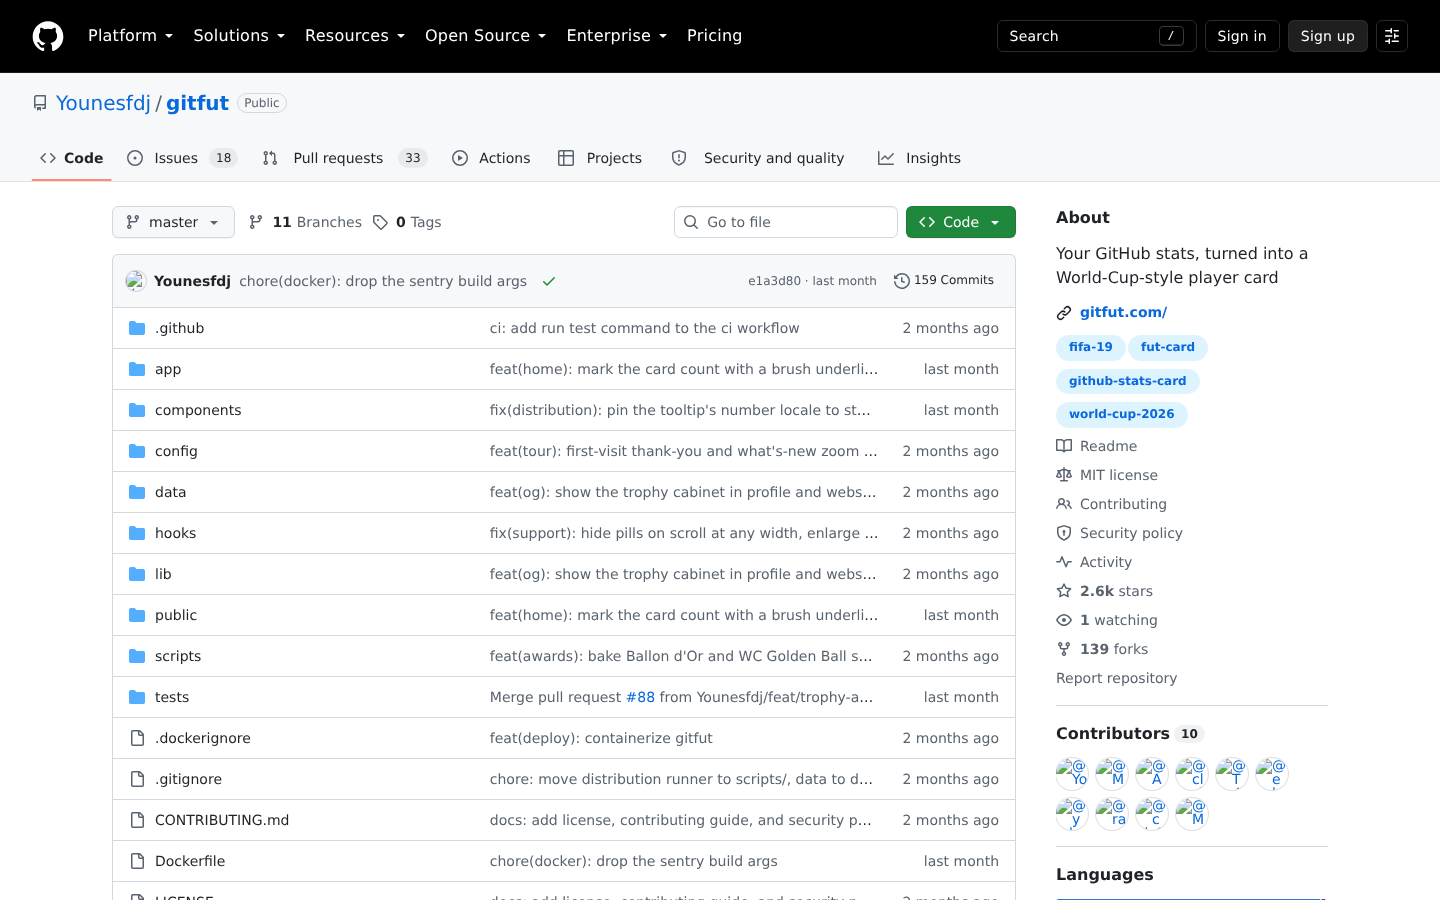1440x900 pixels.
Task: Open the GitHub homepage logo
Action: click(x=48, y=36)
